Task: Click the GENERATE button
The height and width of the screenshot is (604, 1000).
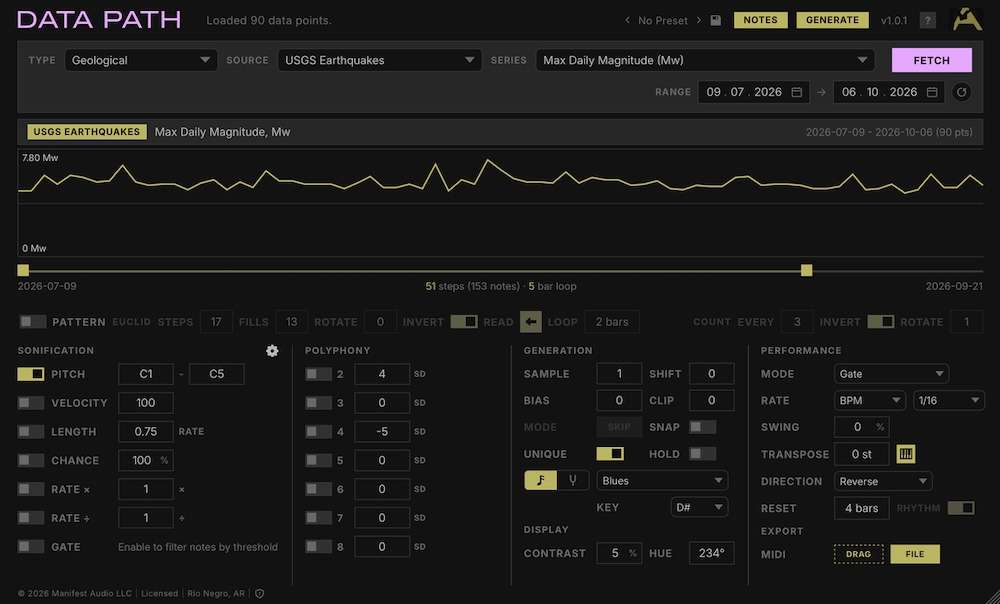Action: coord(832,20)
